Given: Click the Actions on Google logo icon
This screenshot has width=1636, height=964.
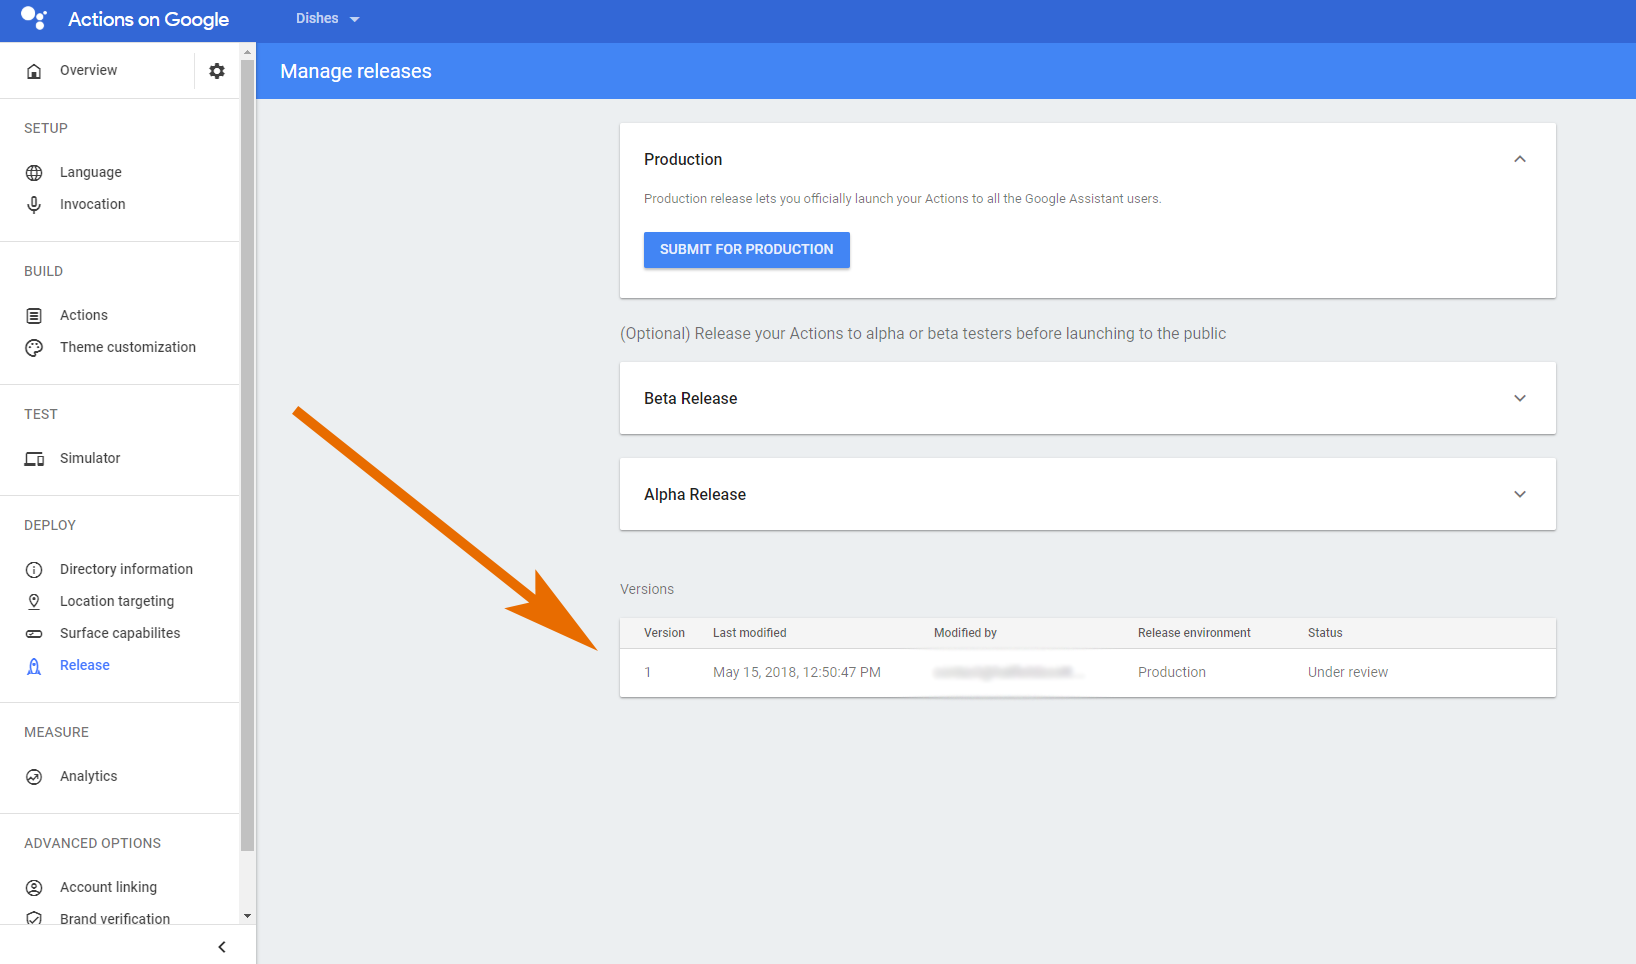Looking at the screenshot, I should point(34,18).
